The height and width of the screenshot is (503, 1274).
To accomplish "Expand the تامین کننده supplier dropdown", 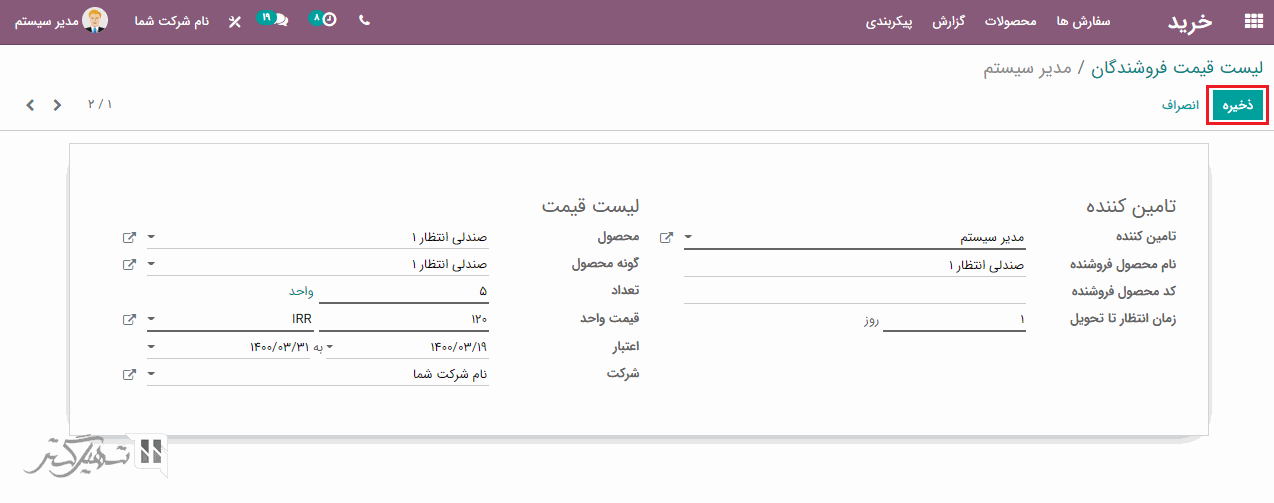I will coord(689,238).
